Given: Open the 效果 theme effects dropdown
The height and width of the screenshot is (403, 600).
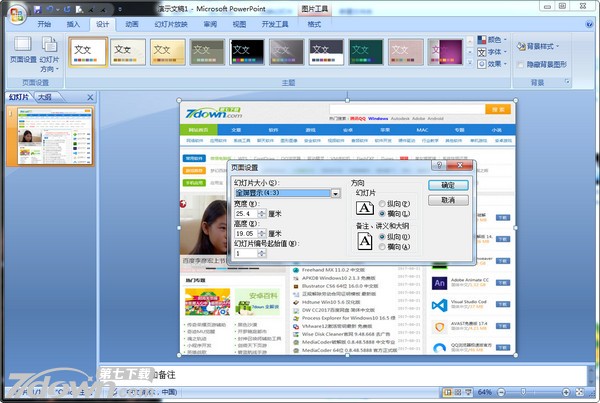Looking at the screenshot, I should pyautogui.click(x=492, y=64).
